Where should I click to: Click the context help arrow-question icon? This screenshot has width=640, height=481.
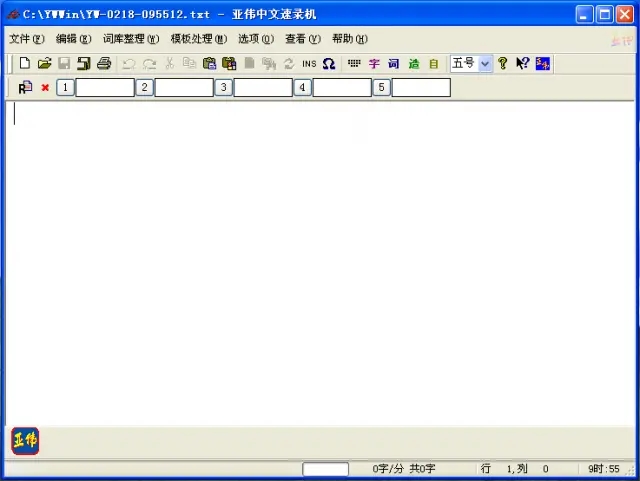click(x=522, y=63)
